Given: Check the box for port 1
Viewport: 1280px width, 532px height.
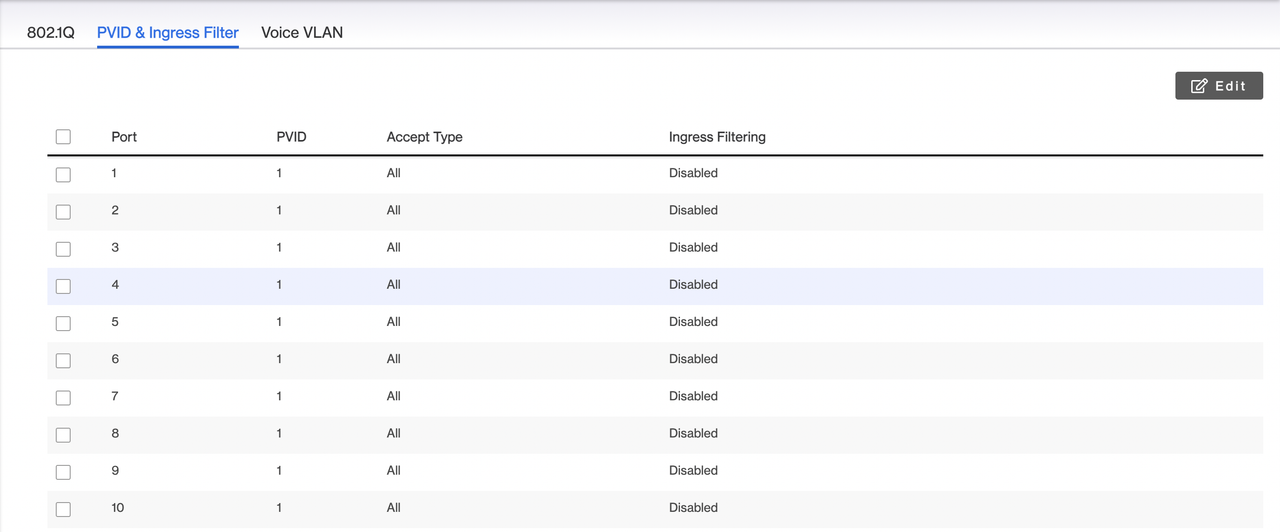Looking at the screenshot, I should [63, 174].
